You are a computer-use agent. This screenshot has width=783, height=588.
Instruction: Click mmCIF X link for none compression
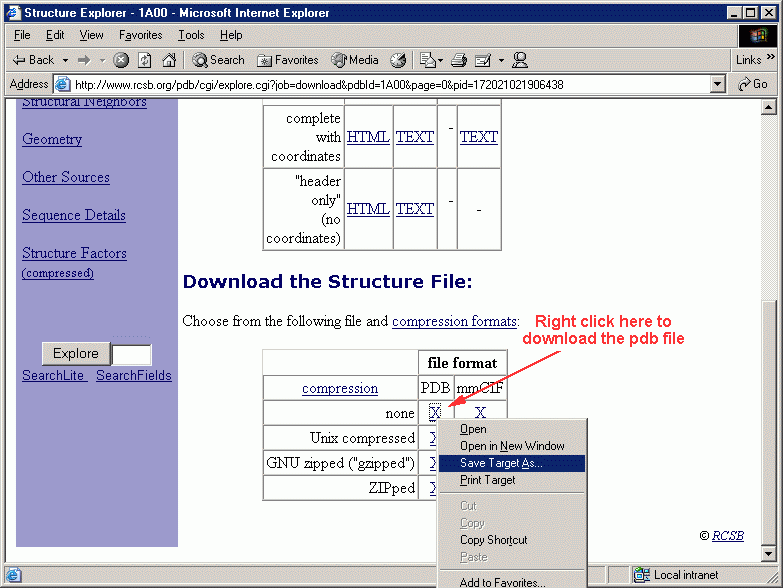[480, 413]
